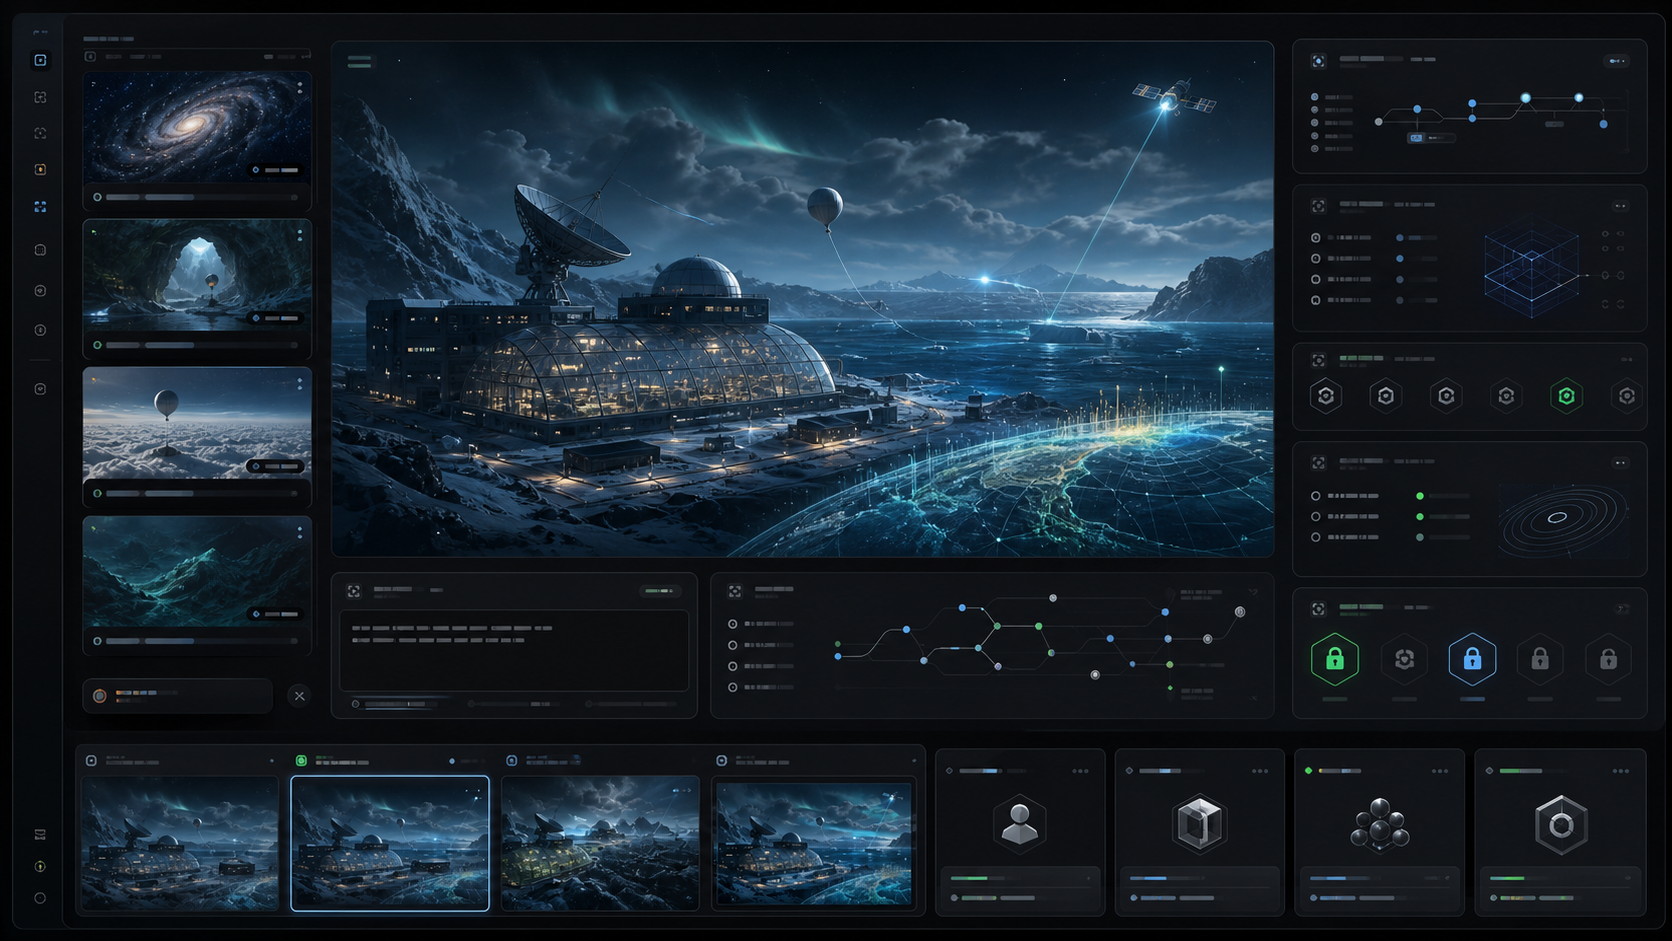The image size is (1672, 941).
Task: Open the three-dot menu on the hexagon ring card
Action: click(1621, 771)
